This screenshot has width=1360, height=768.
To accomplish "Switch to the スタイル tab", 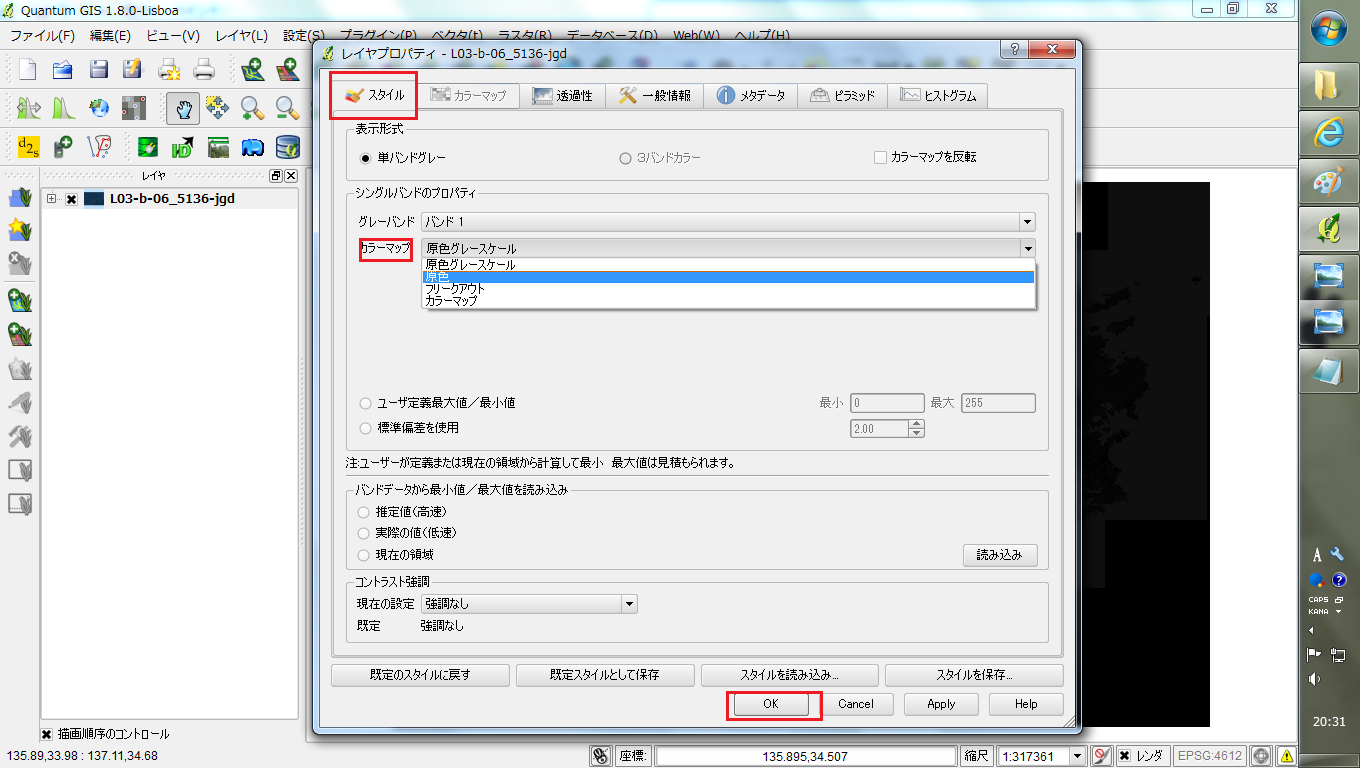I will [374, 96].
